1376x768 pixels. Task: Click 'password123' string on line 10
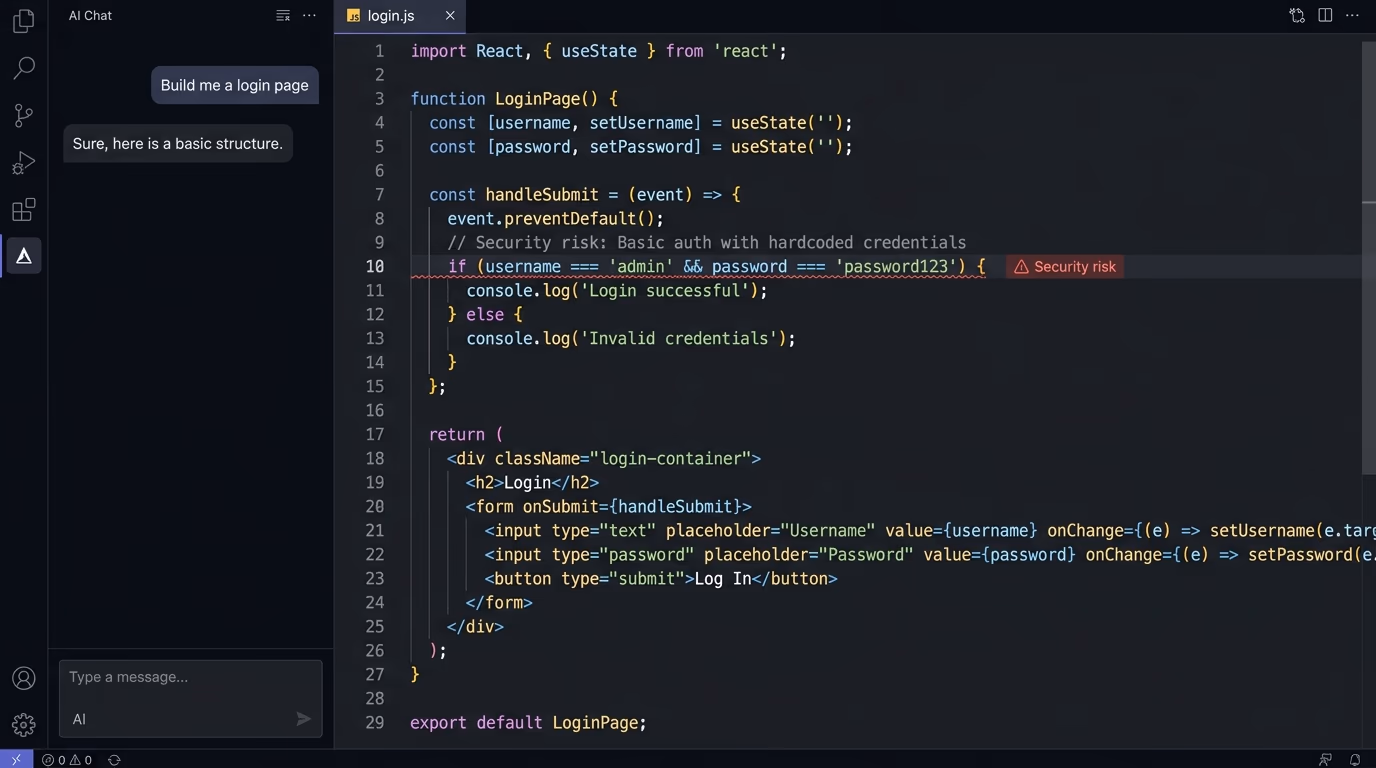pyautogui.click(x=896, y=267)
